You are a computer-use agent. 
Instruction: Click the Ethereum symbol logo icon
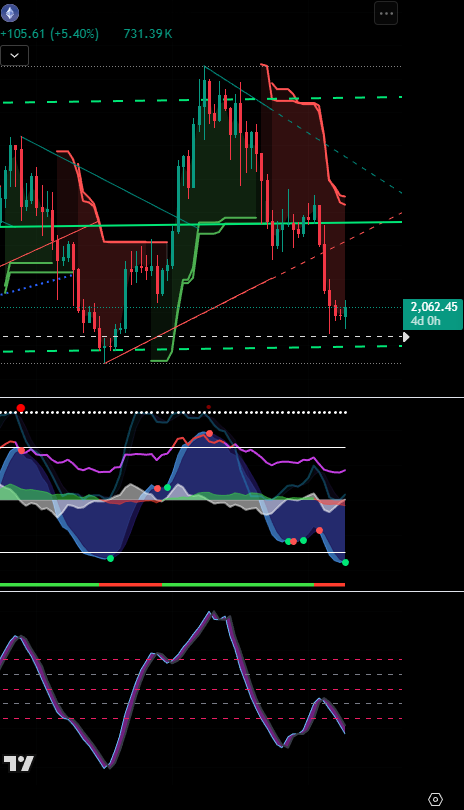[10, 12]
